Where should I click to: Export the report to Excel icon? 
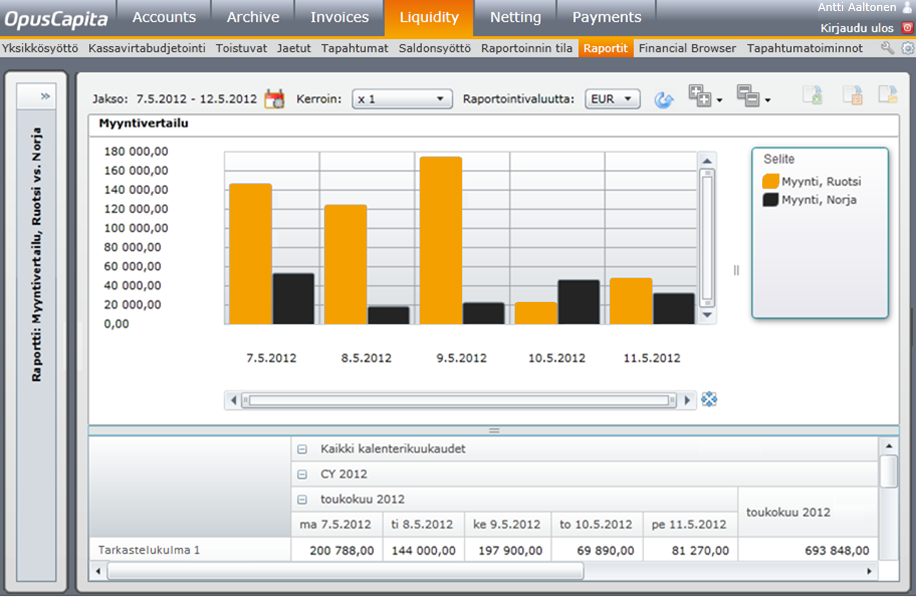coord(813,95)
